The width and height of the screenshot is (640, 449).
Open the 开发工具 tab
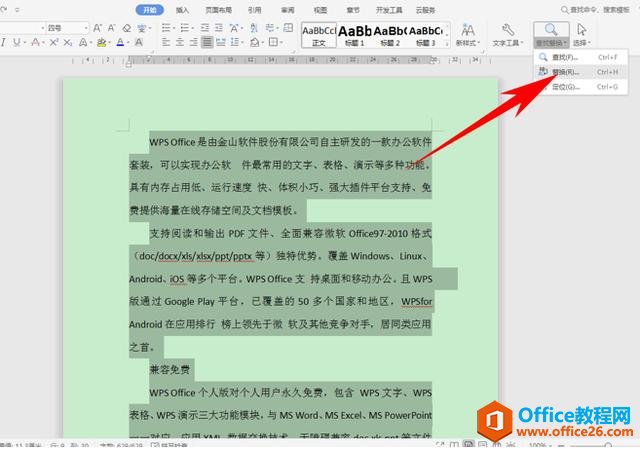pos(389,10)
